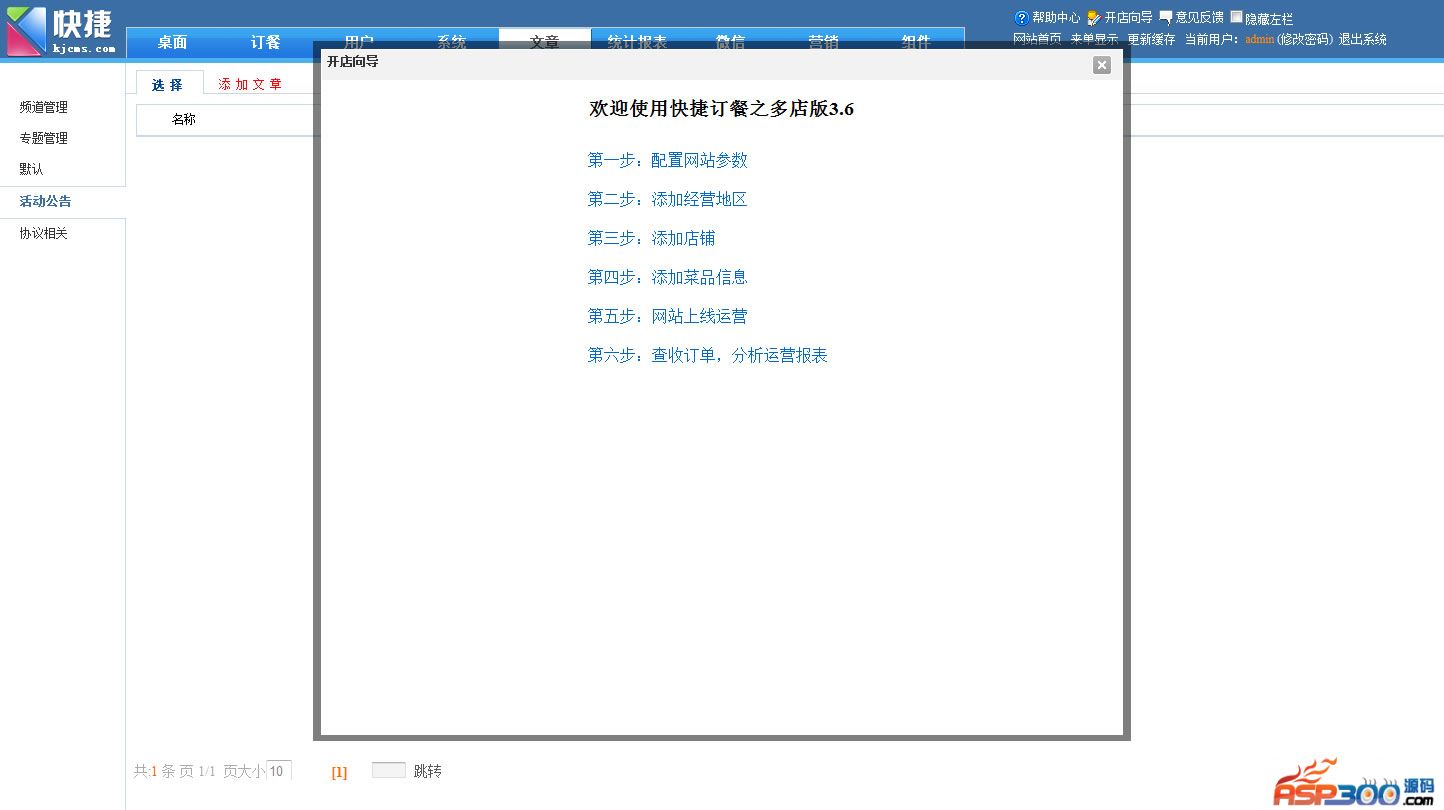The image size is (1444, 810).
Task: Select 专题管理 in the left sidebar
Action: click(x=44, y=138)
